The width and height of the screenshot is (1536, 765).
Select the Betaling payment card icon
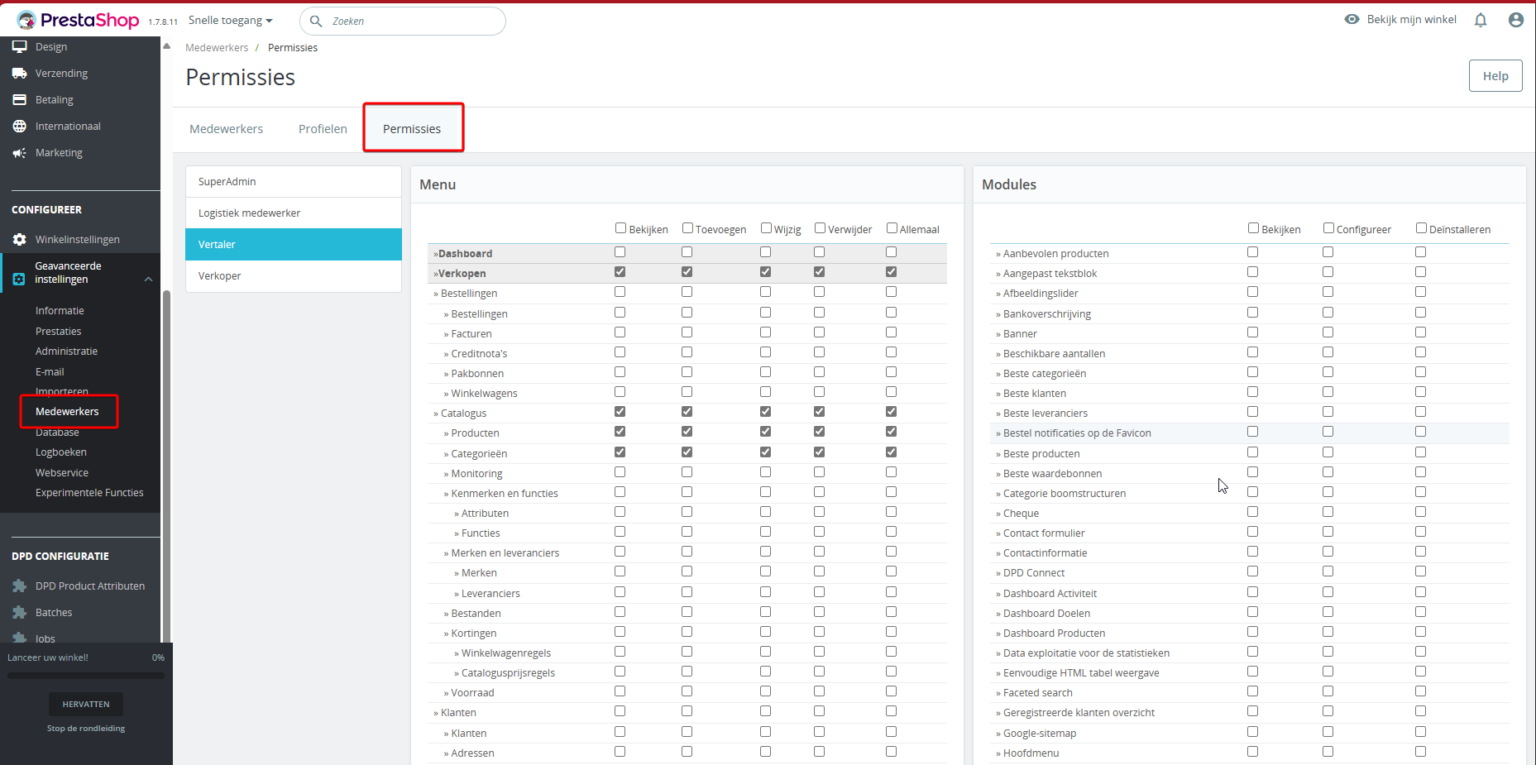tap(18, 99)
